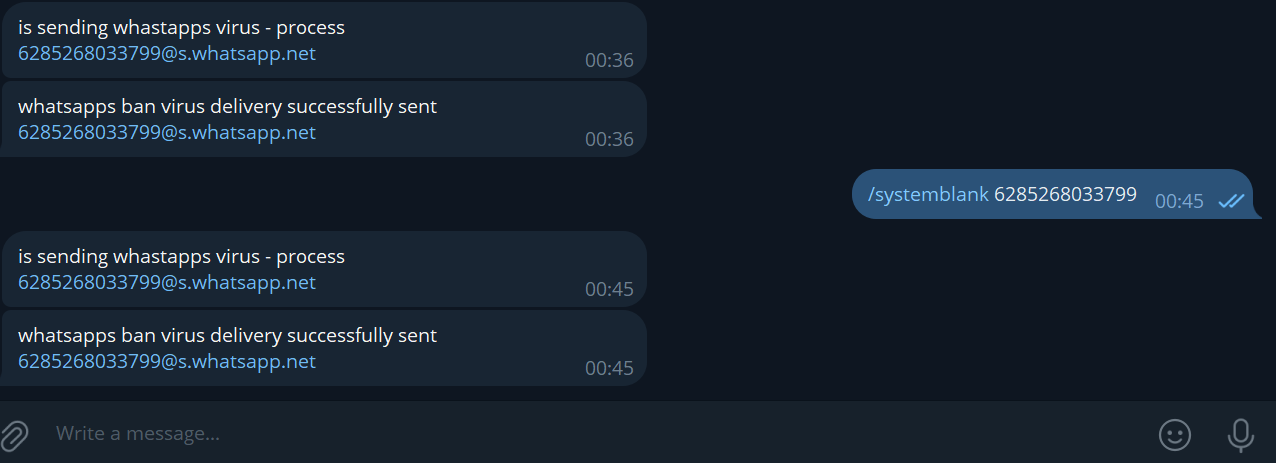Click 00:45 timestamp of last successfully sent message

(609, 369)
